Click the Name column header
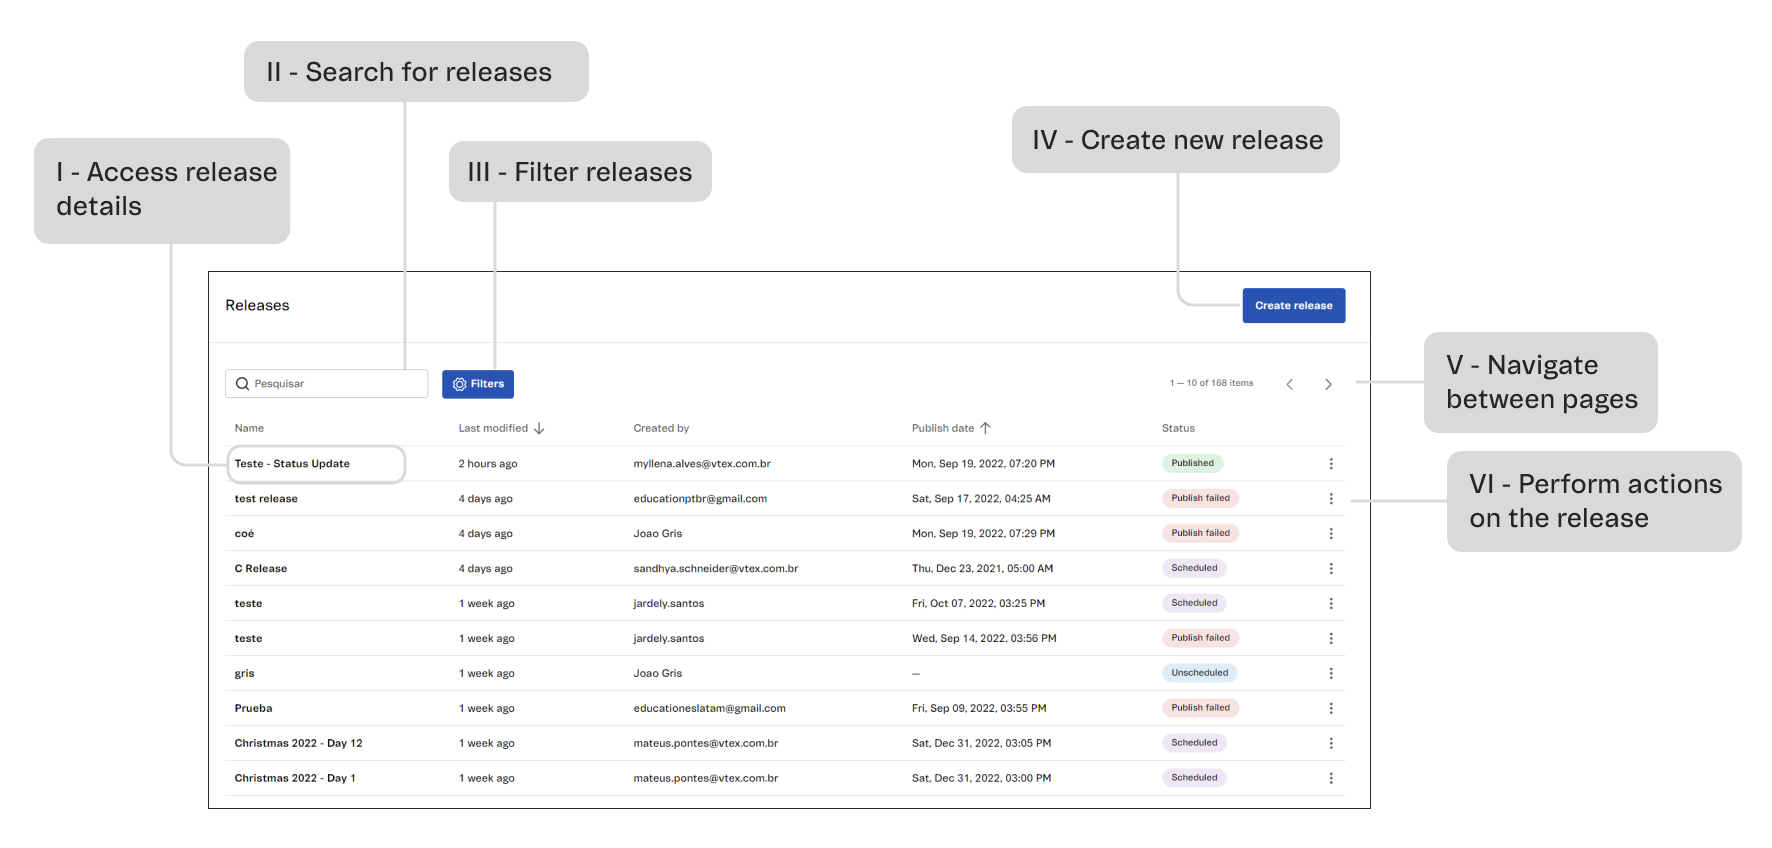The image size is (1772, 848). 249,428
